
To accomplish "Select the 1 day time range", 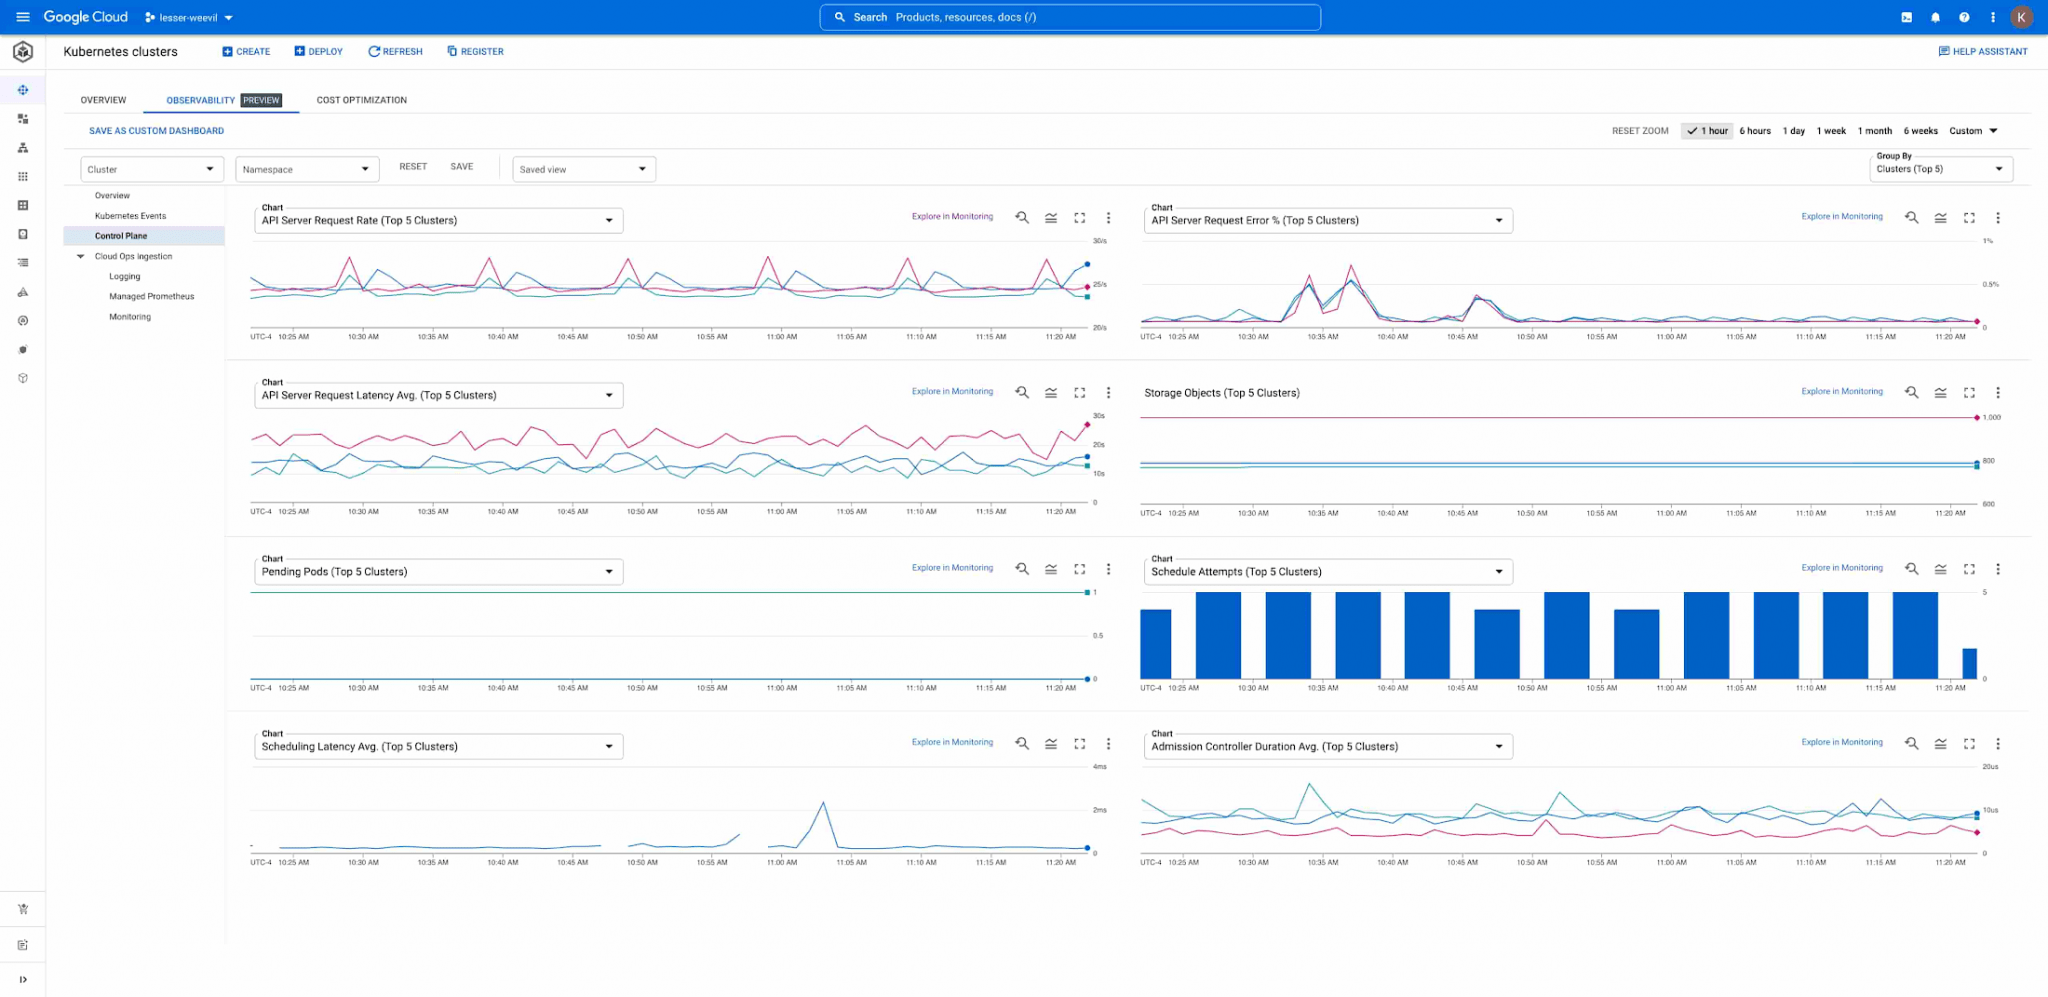I will click(x=1793, y=130).
